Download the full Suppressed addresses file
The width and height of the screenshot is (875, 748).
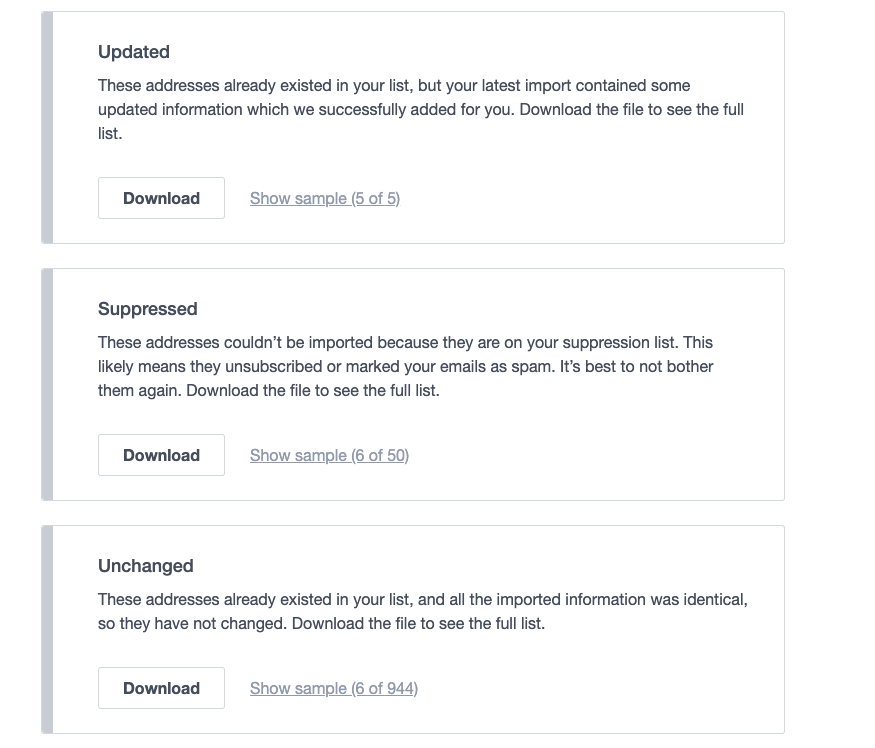coord(161,455)
